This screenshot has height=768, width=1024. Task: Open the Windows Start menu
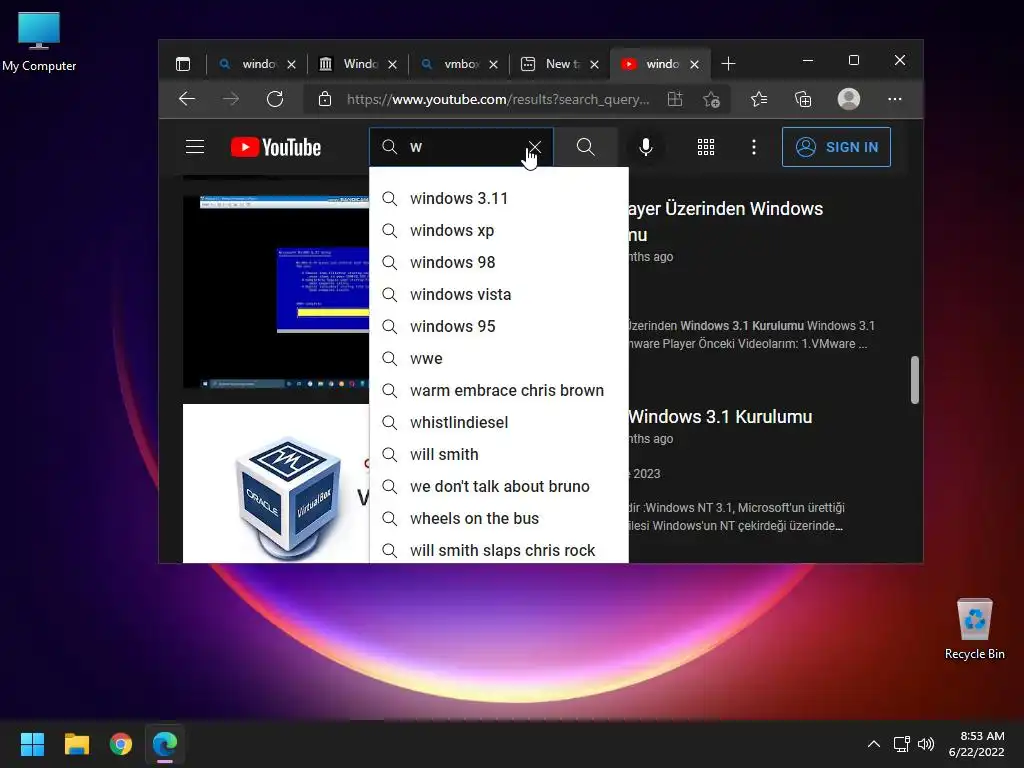pos(32,744)
